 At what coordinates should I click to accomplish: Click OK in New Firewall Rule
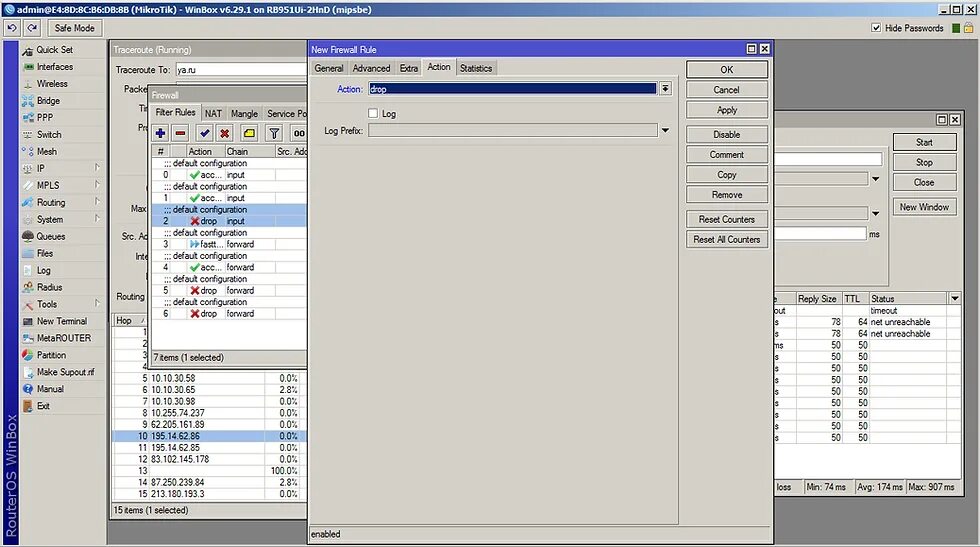[727, 69]
